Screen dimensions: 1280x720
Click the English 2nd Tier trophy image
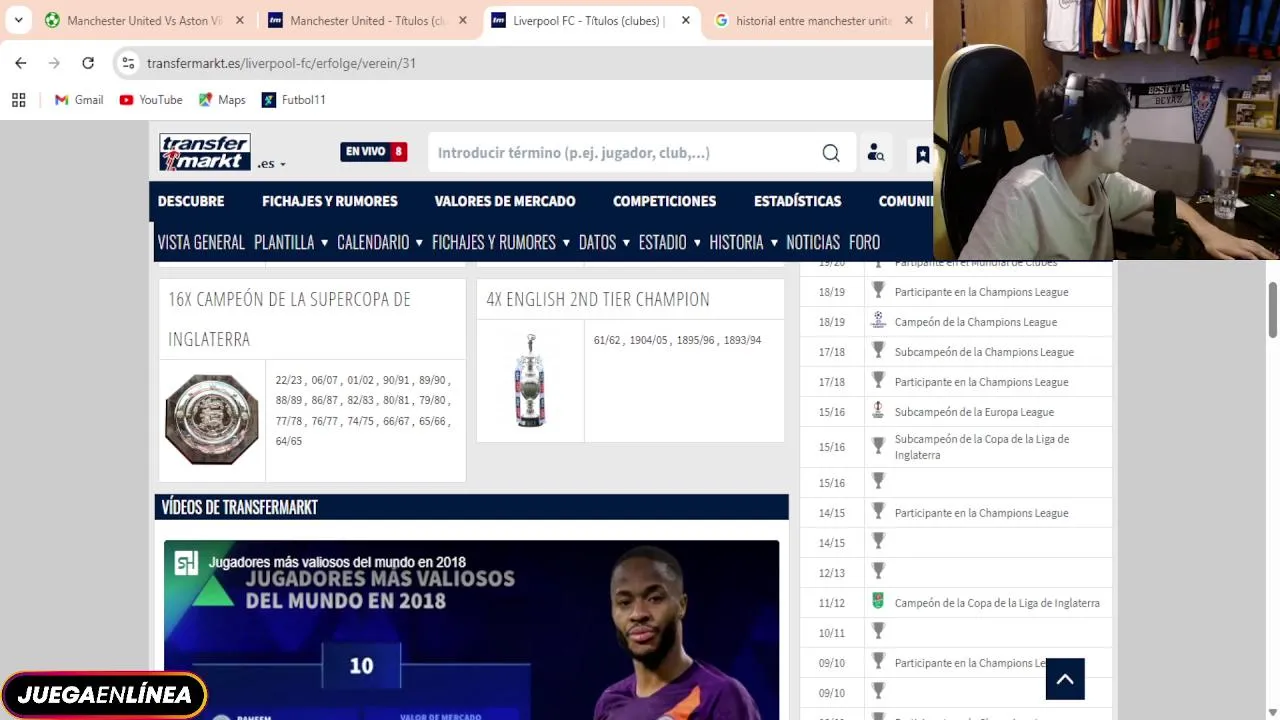click(530, 381)
